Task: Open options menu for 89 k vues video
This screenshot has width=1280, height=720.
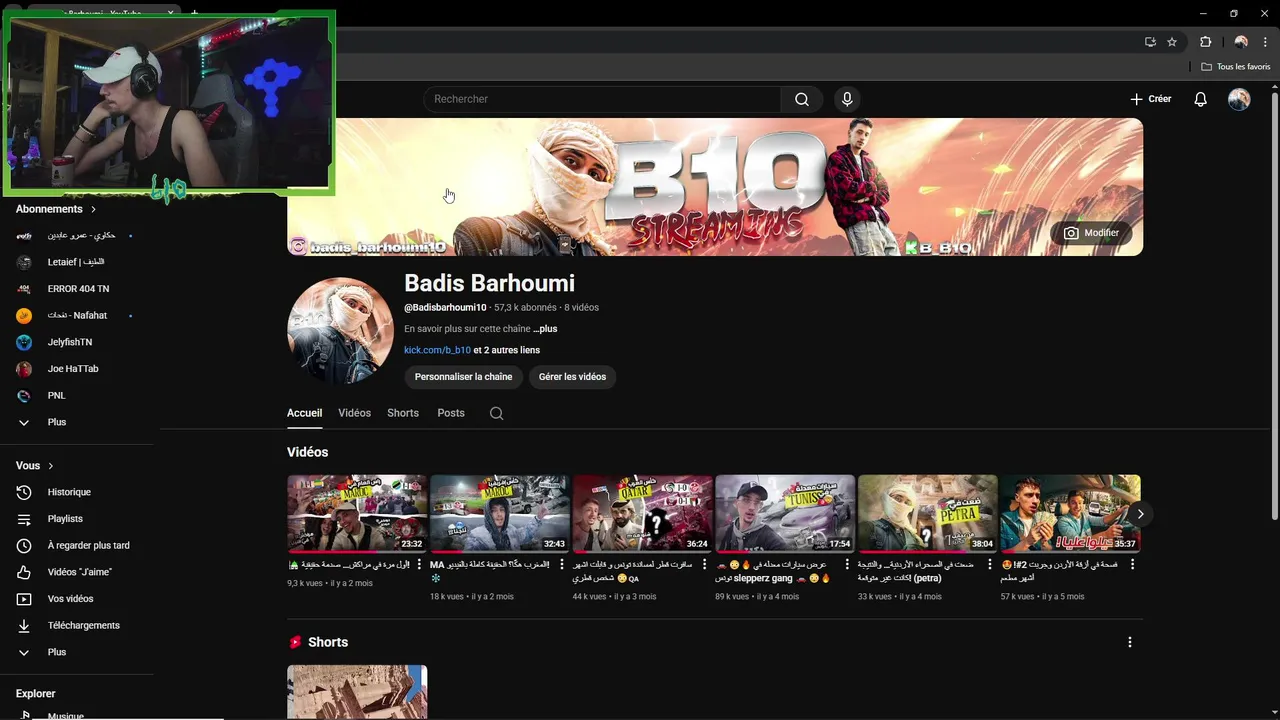Action: pos(847,565)
